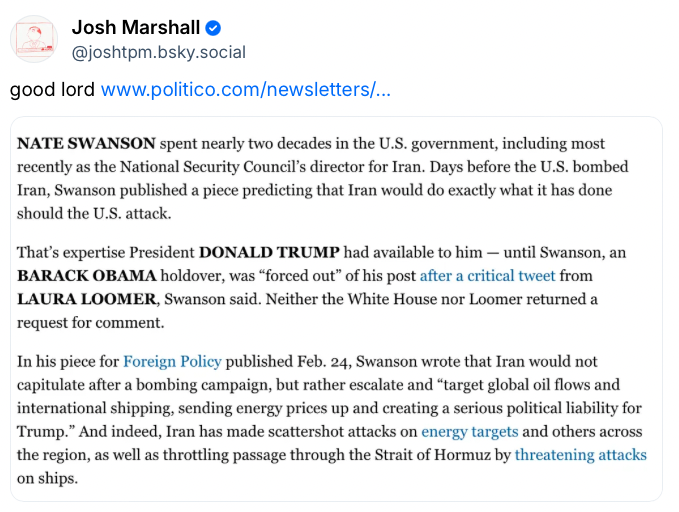Click the "should the U.S. attack." line
The image size is (679, 512).
point(94,214)
